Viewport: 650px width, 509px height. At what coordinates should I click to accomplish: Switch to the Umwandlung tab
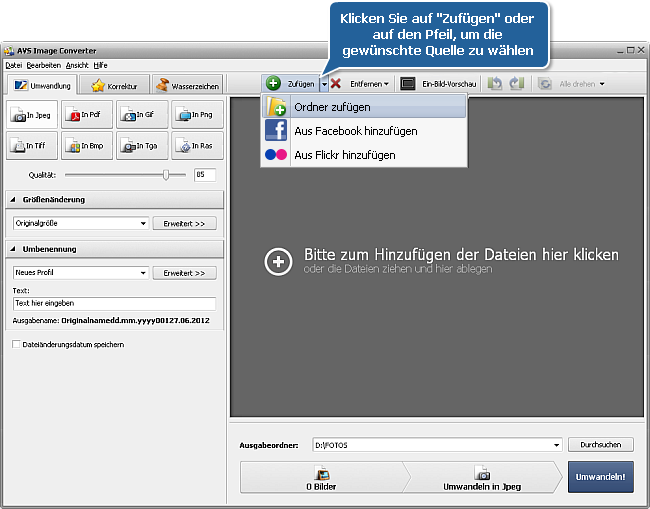coord(42,85)
